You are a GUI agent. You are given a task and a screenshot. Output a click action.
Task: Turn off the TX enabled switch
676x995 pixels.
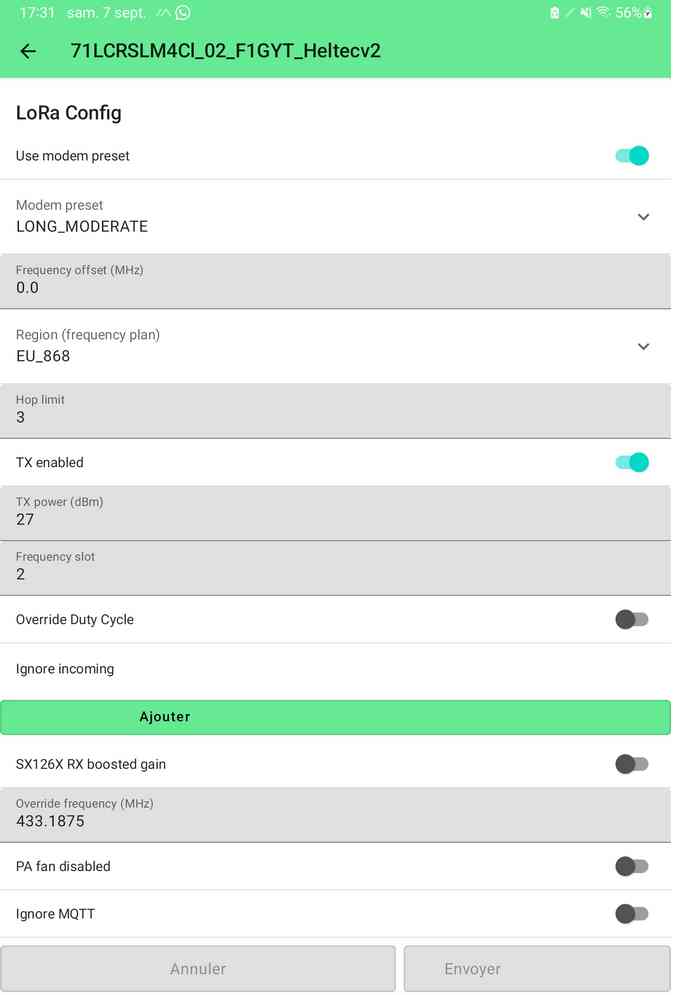coord(632,463)
